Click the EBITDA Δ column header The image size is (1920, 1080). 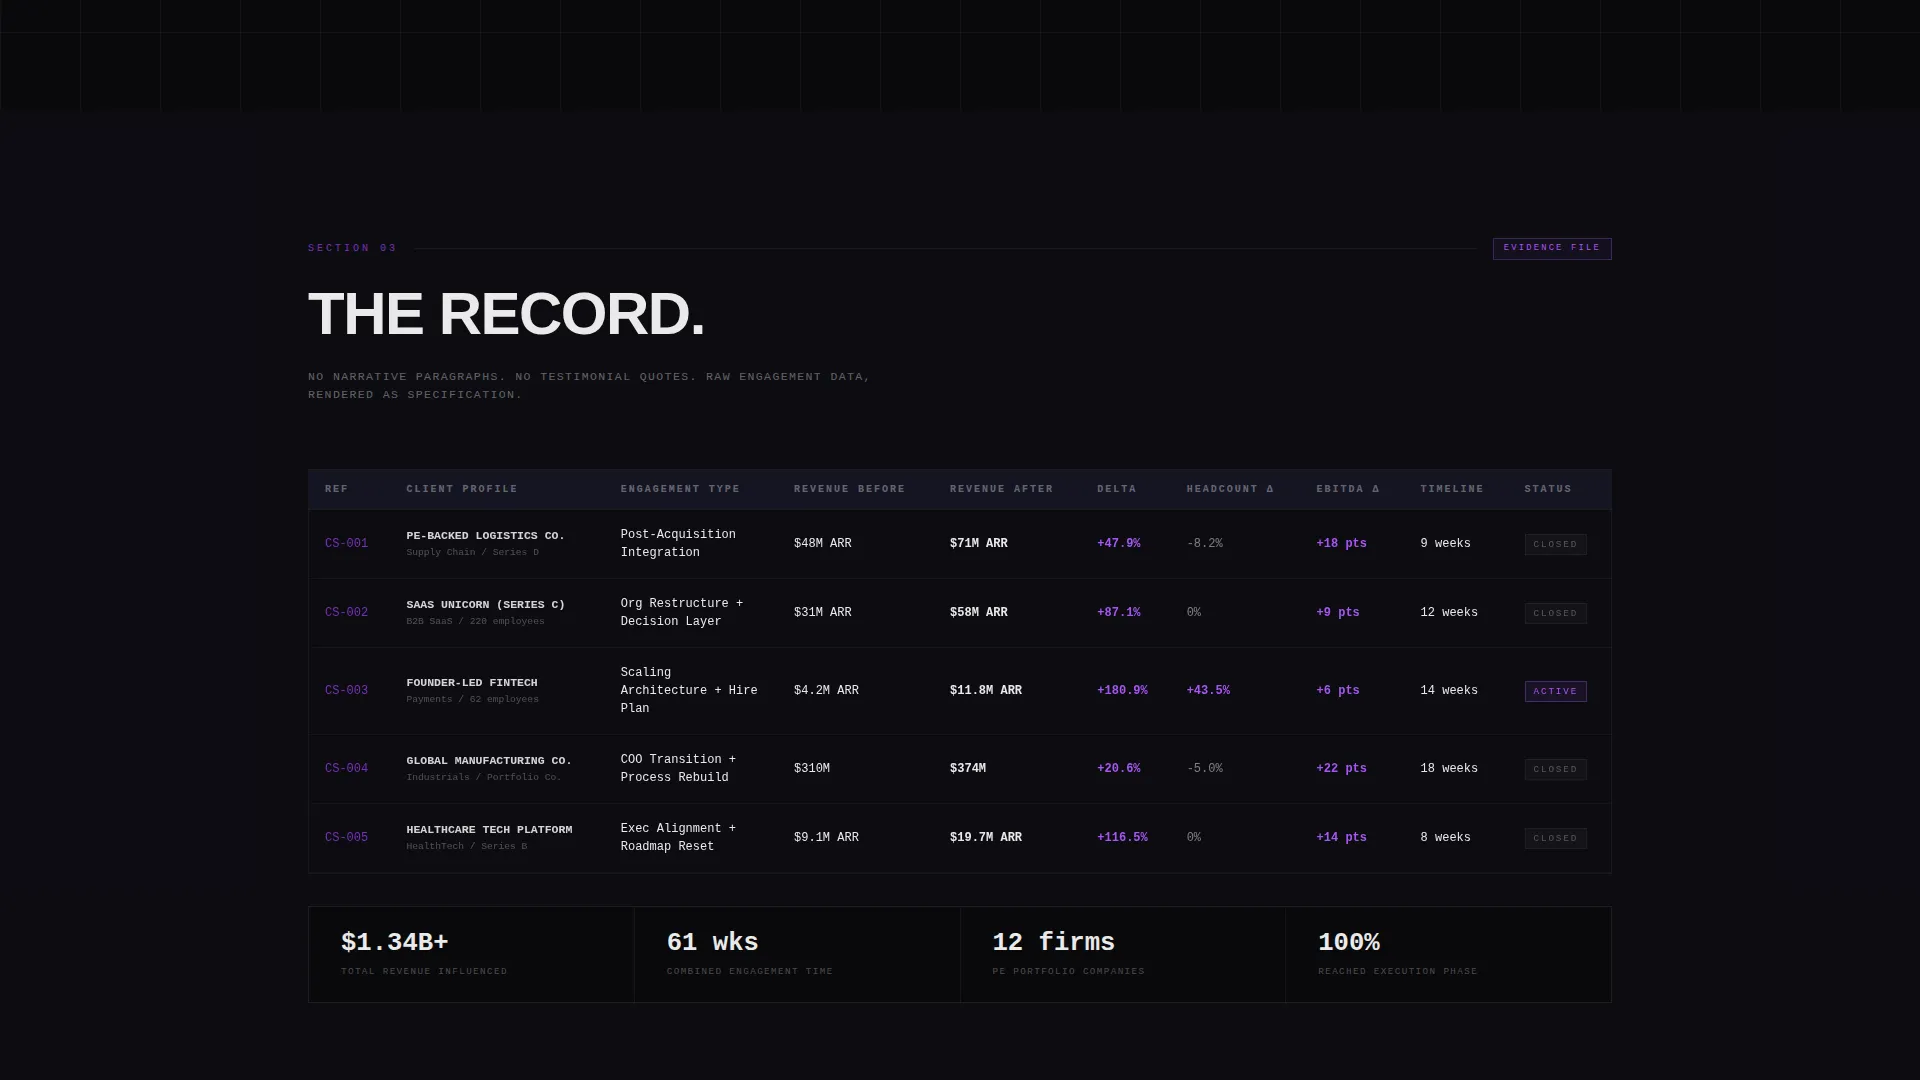click(x=1348, y=489)
